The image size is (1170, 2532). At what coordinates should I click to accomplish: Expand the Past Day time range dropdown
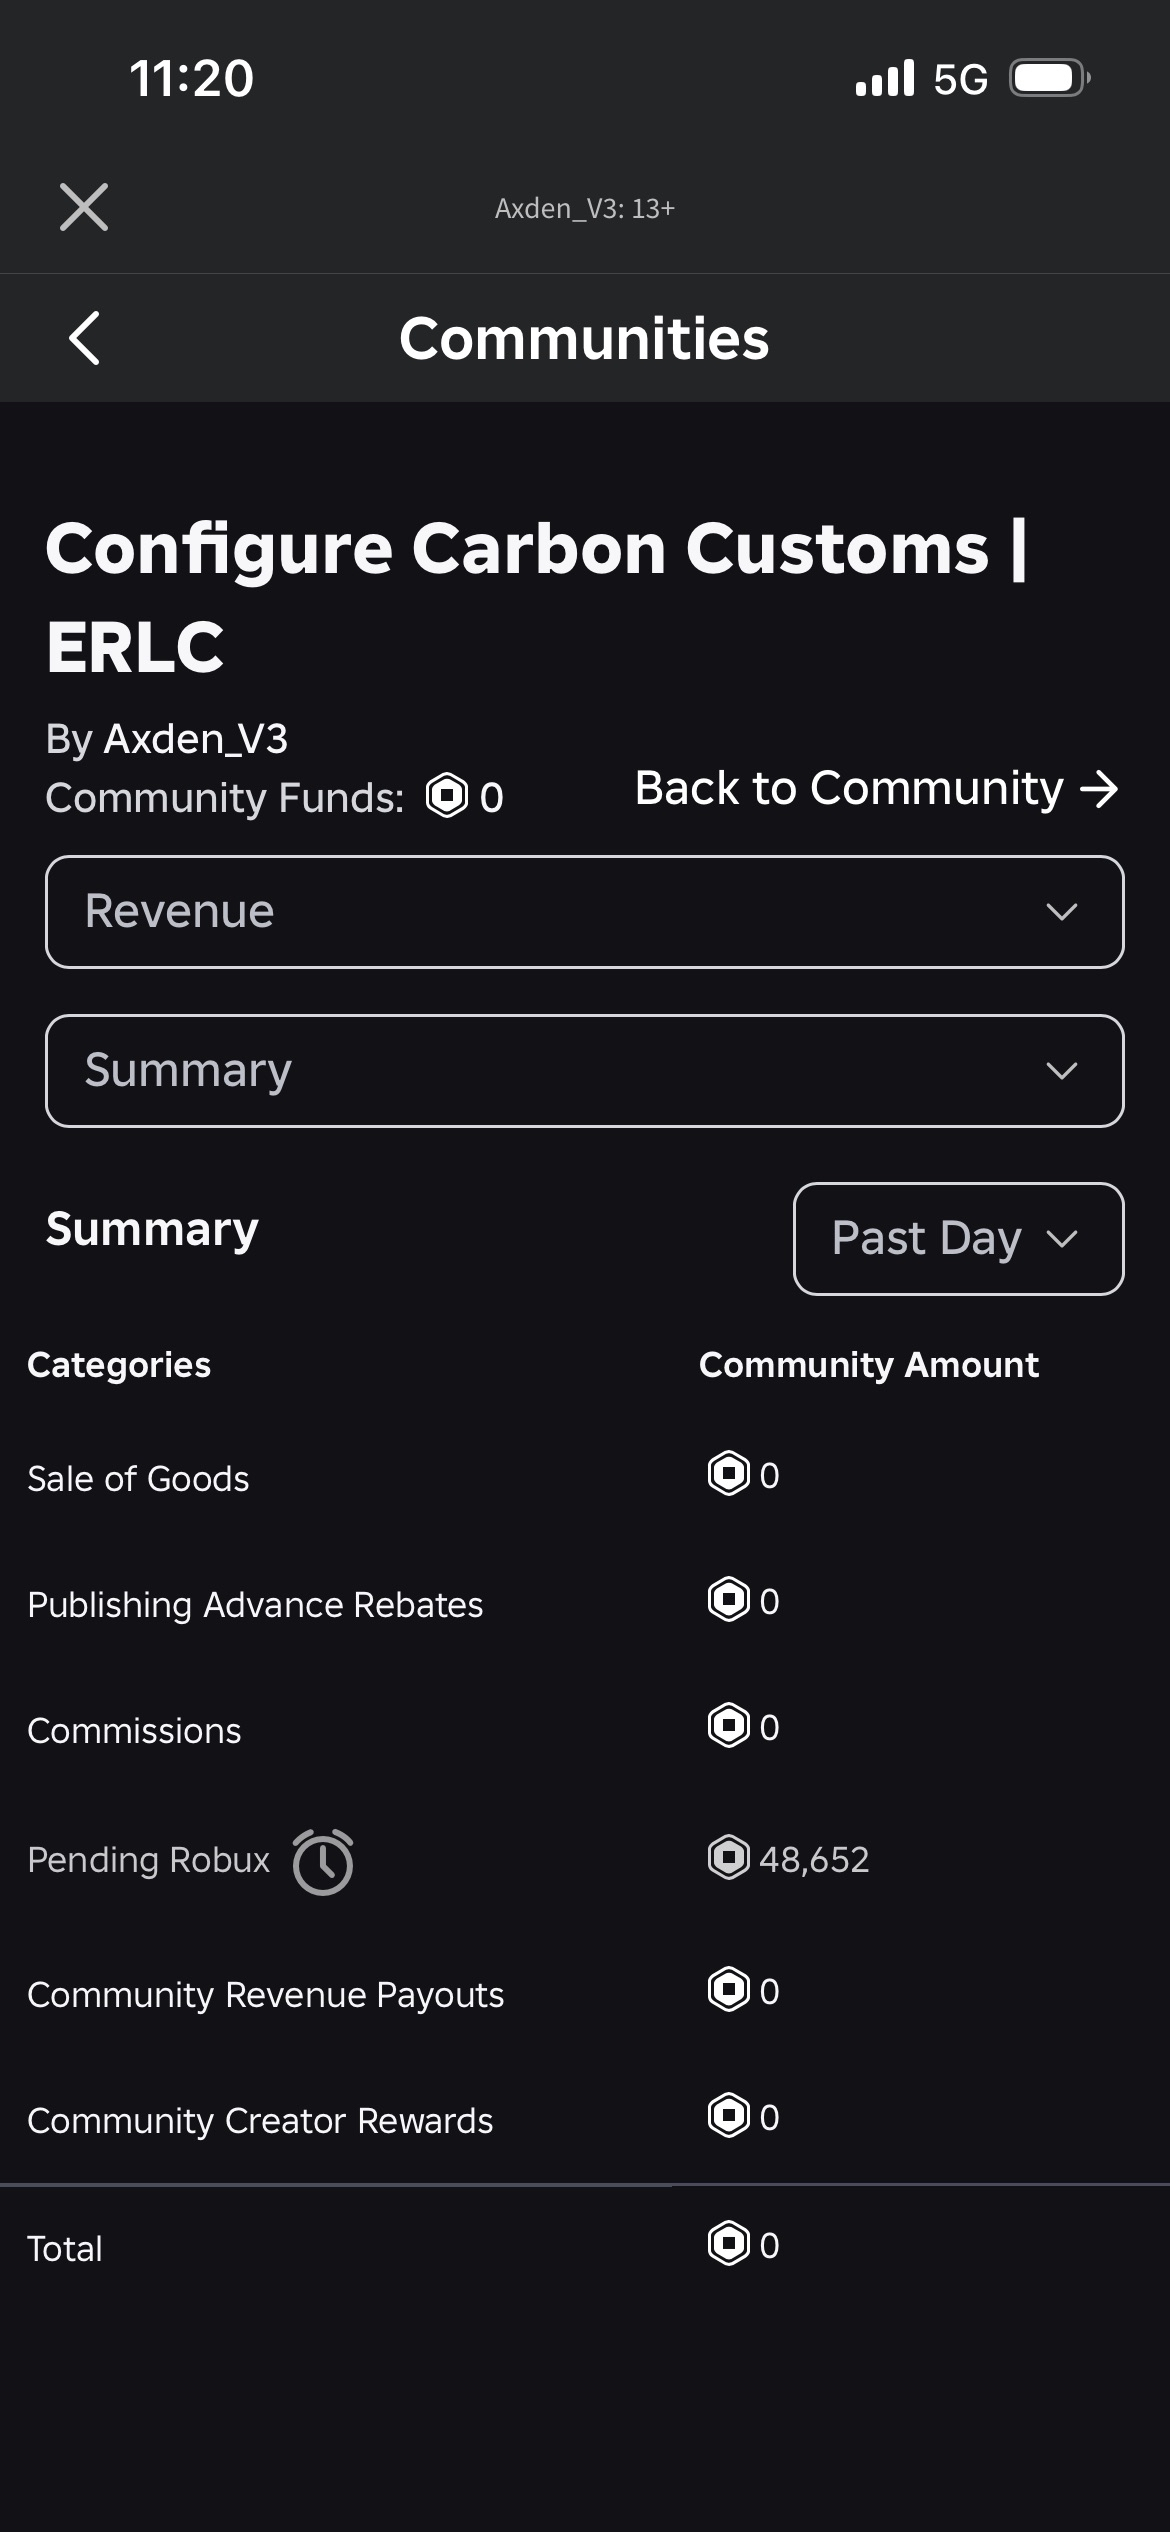[959, 1239]
